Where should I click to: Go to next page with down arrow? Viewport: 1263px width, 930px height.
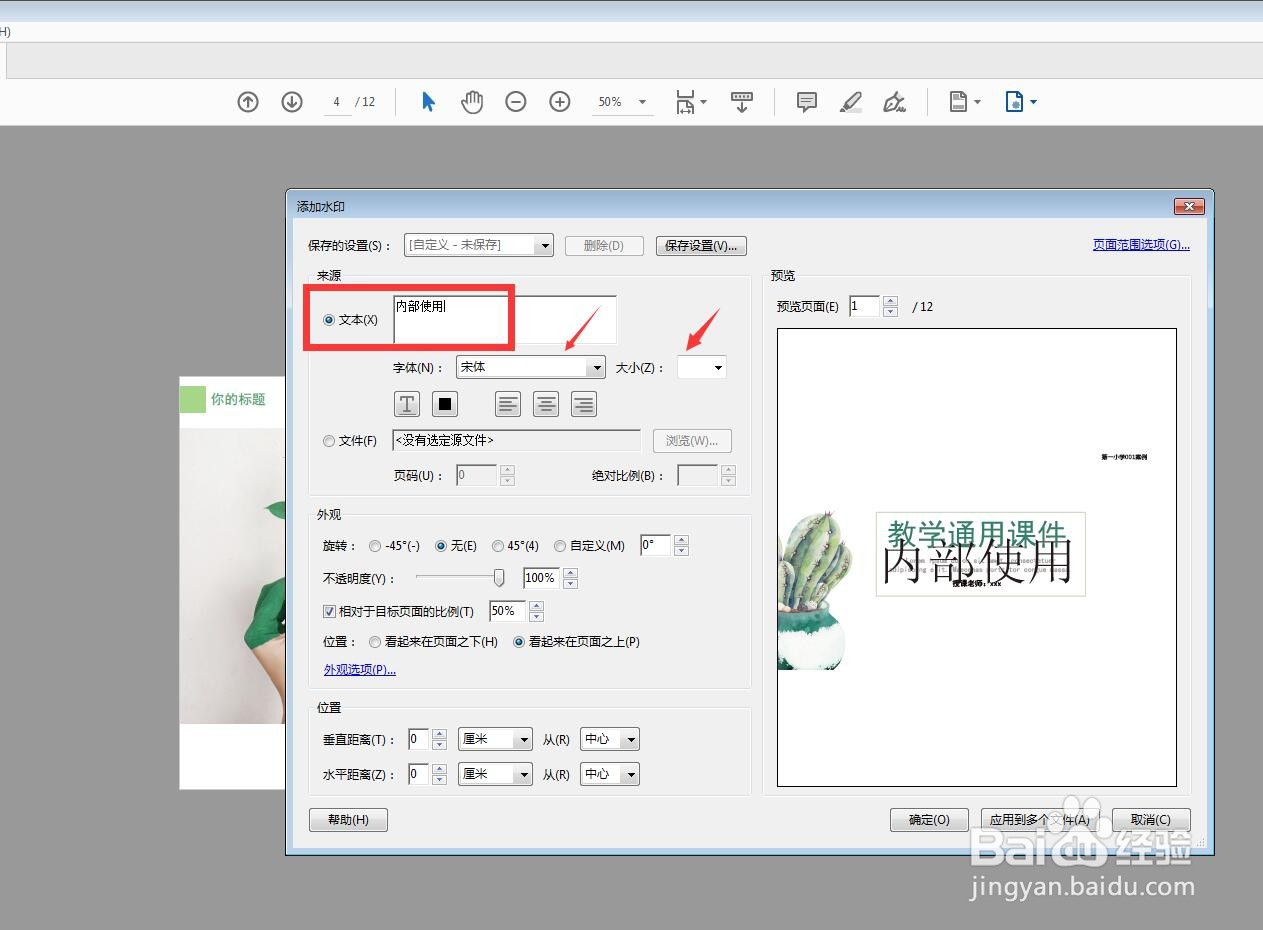(292, 102)
